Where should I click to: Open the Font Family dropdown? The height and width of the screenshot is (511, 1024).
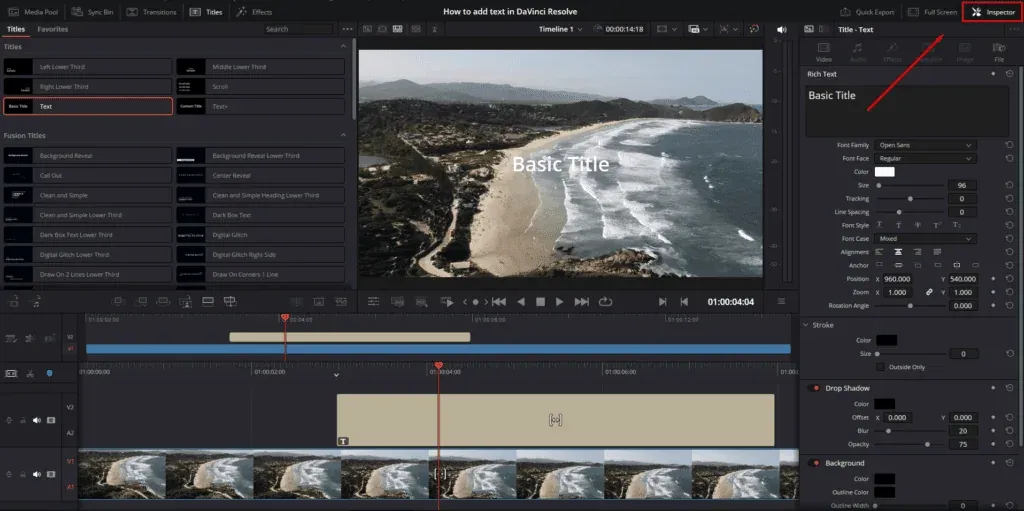click(x=925, y=145)
